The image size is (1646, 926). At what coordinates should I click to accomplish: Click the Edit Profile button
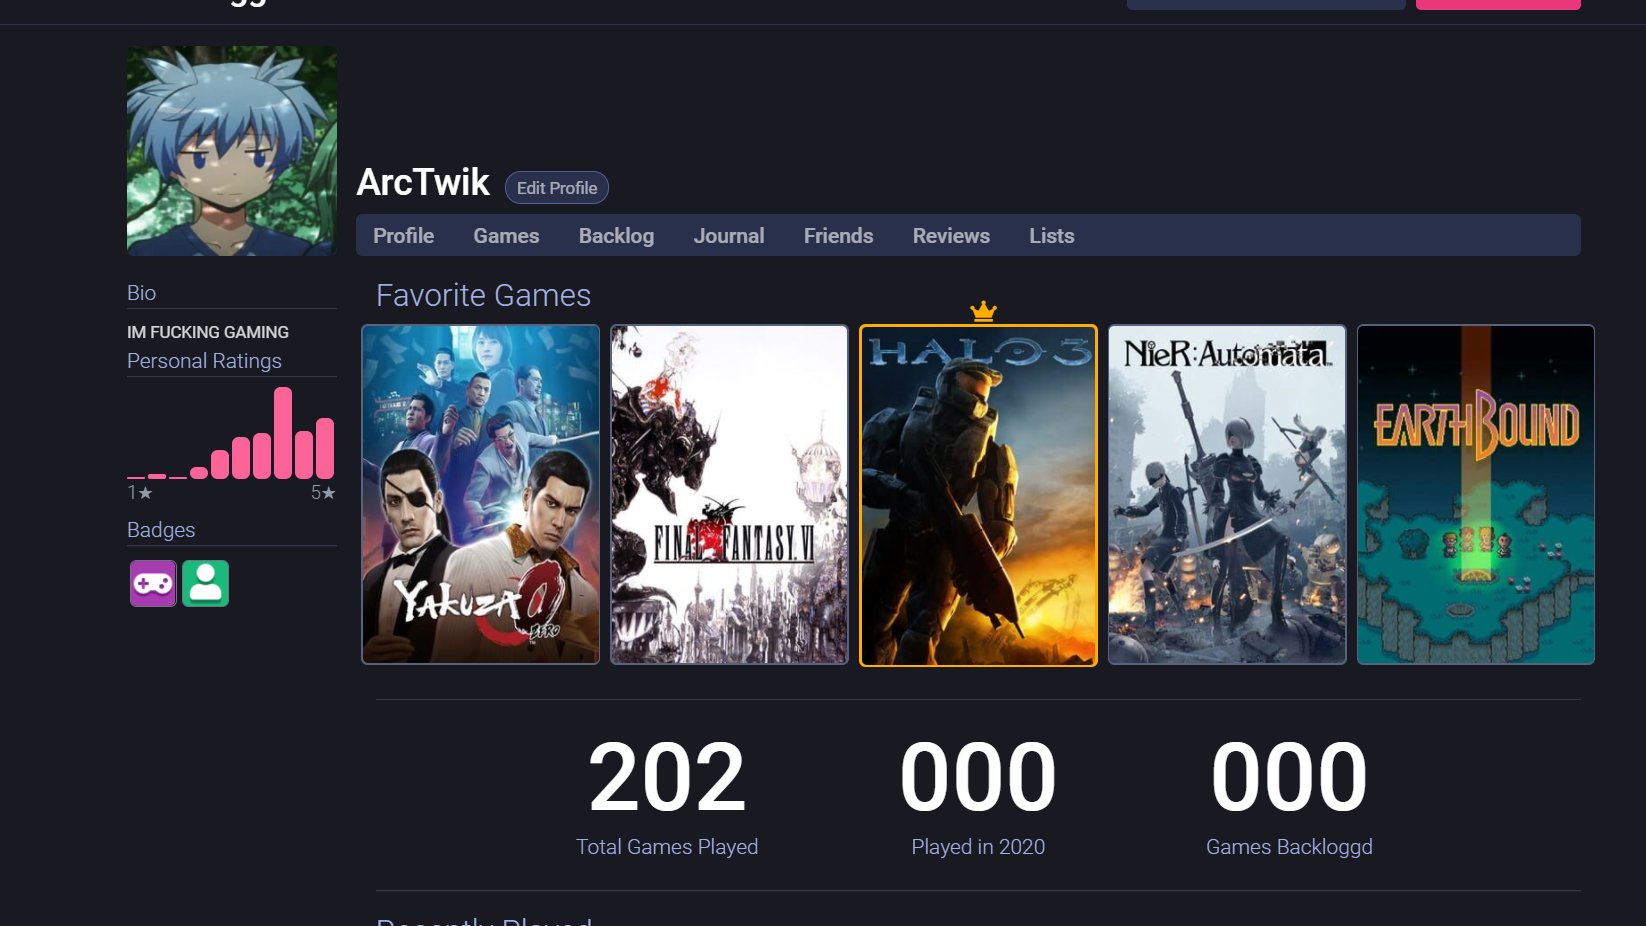point(557,188)
